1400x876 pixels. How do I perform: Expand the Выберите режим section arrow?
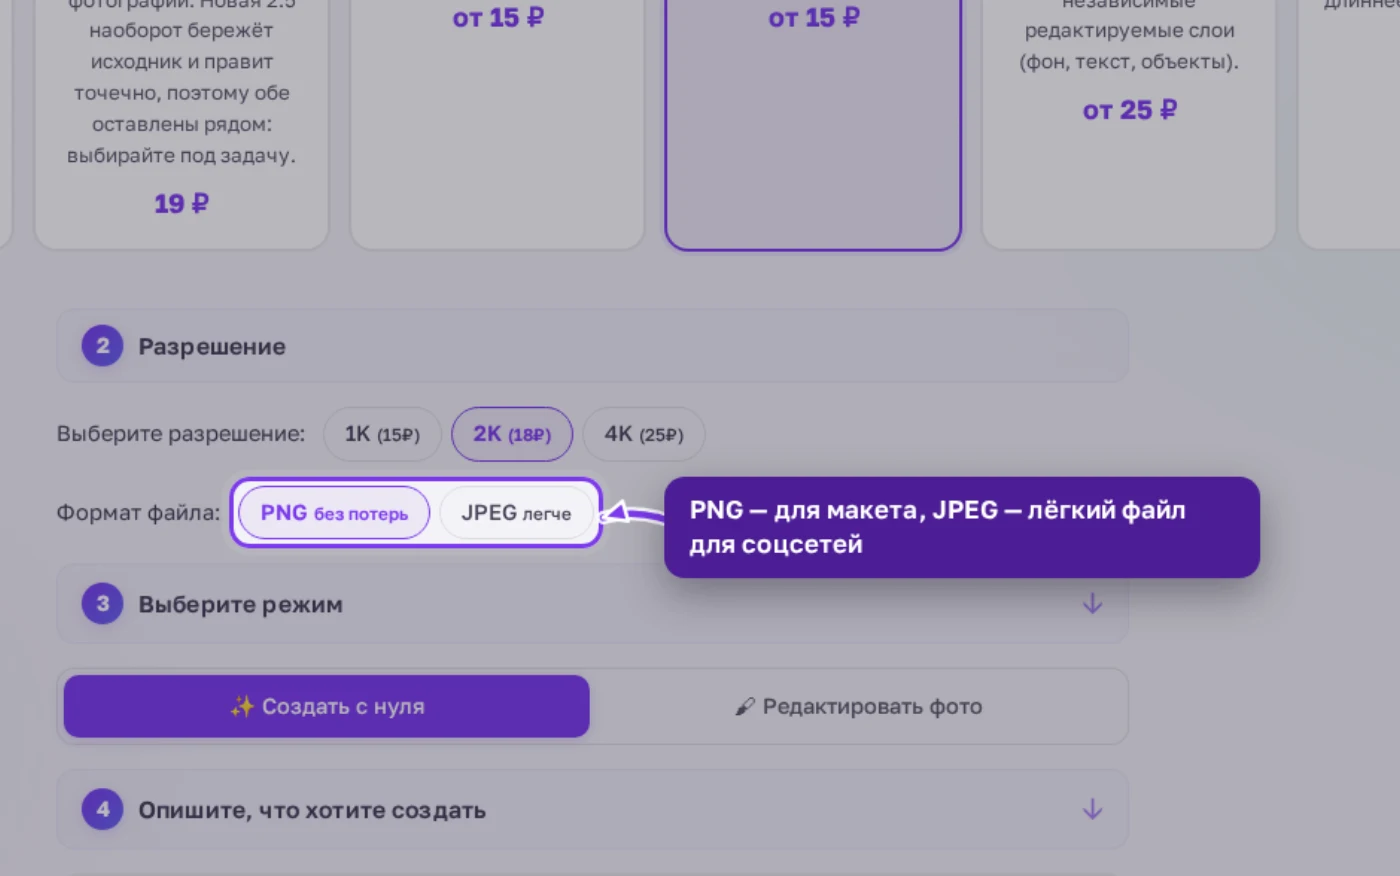[x=1092, y=604]
